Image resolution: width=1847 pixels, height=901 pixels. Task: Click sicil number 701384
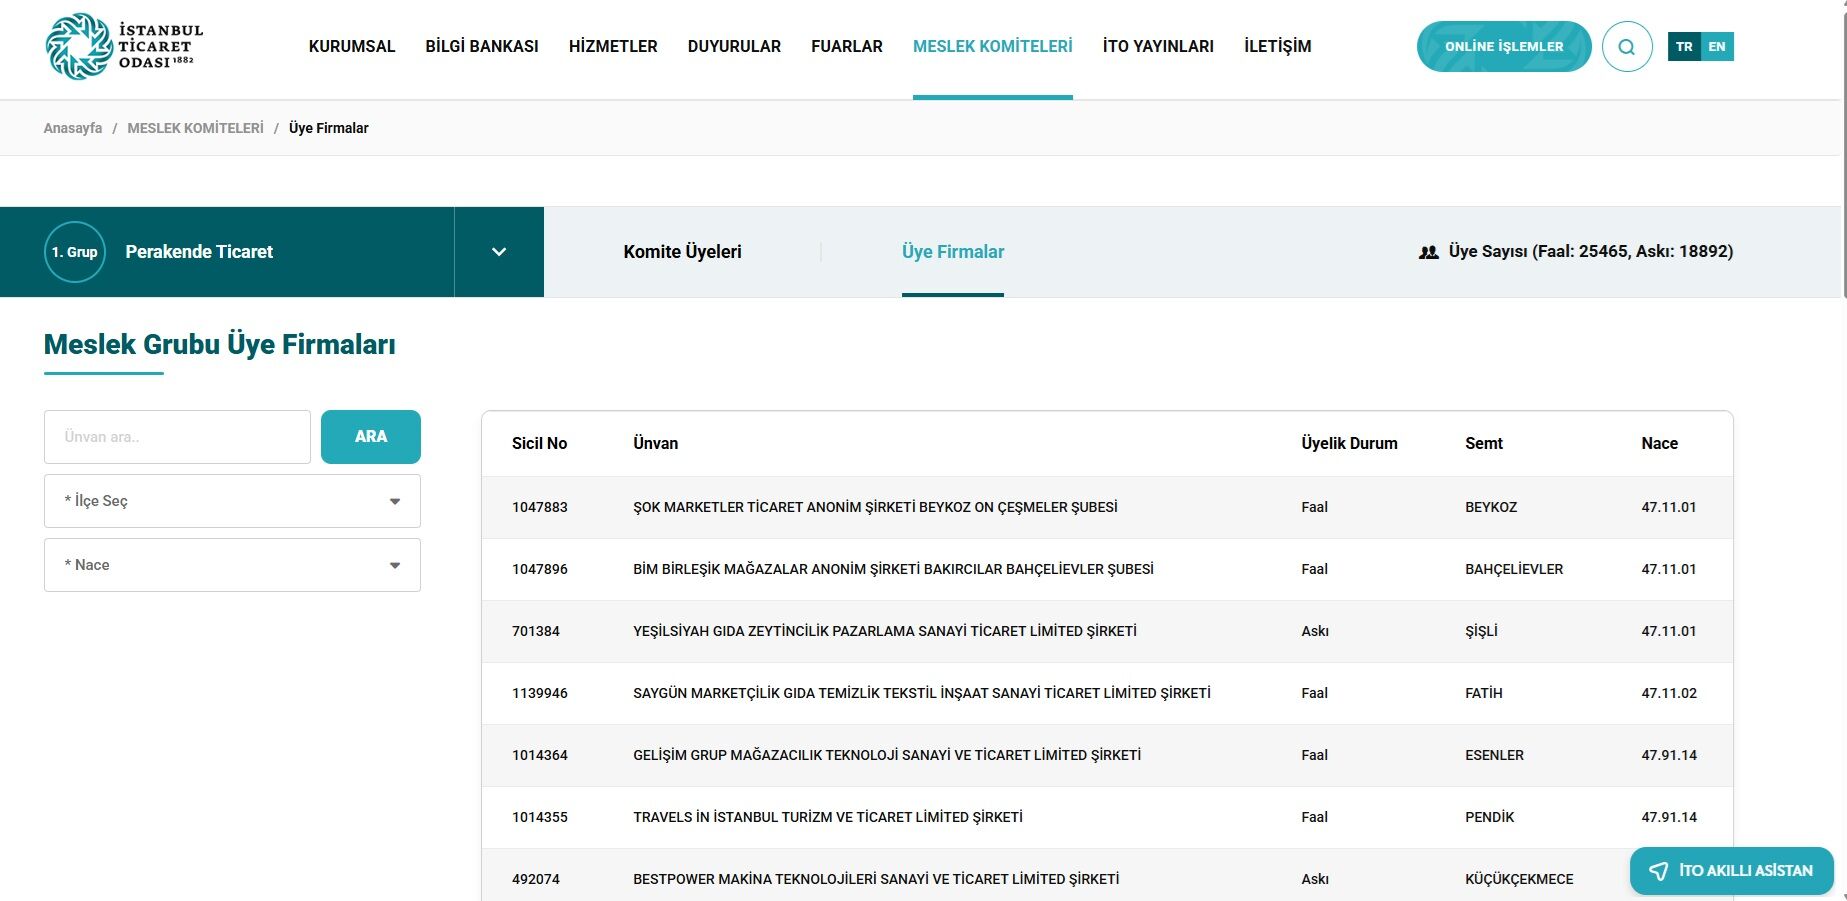536,631
